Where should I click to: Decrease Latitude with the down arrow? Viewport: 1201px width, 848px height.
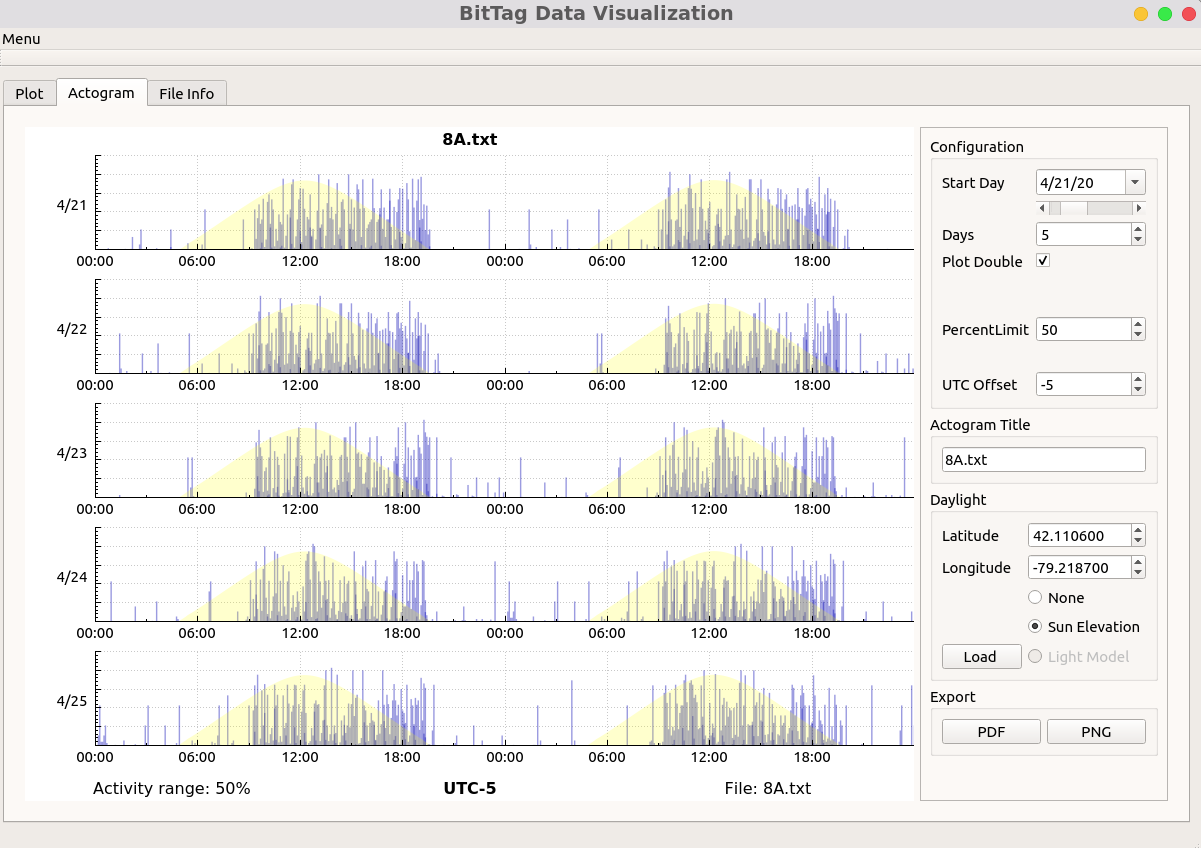click(x=1138, y=541)
